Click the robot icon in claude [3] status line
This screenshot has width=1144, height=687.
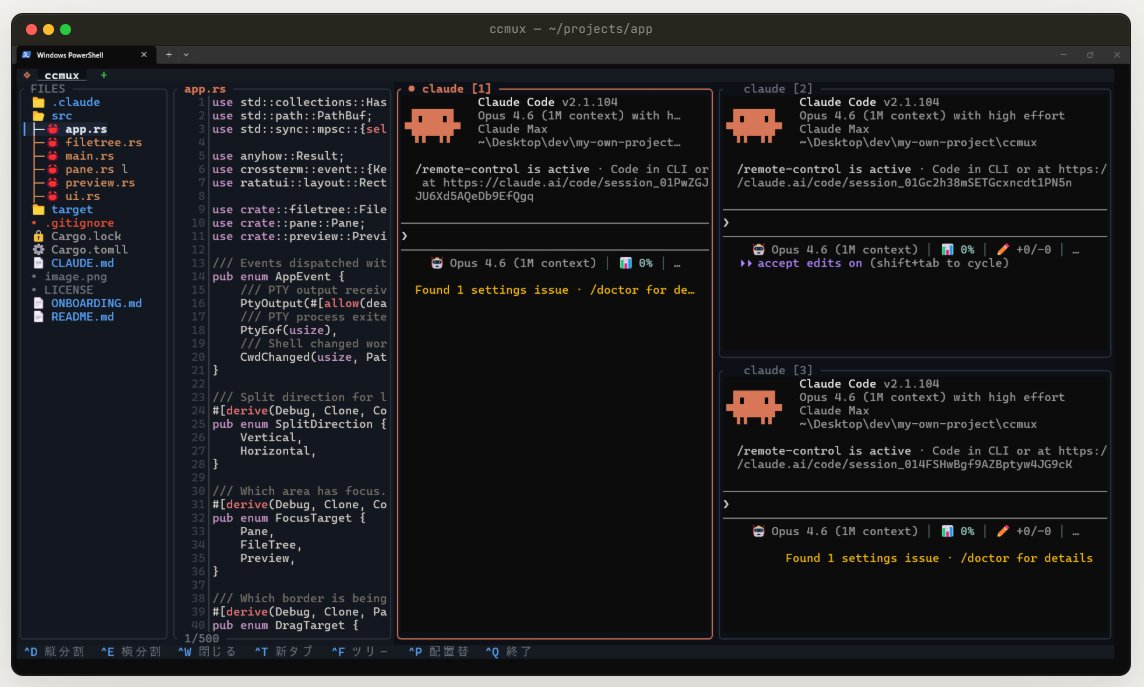tap(759, 532)
